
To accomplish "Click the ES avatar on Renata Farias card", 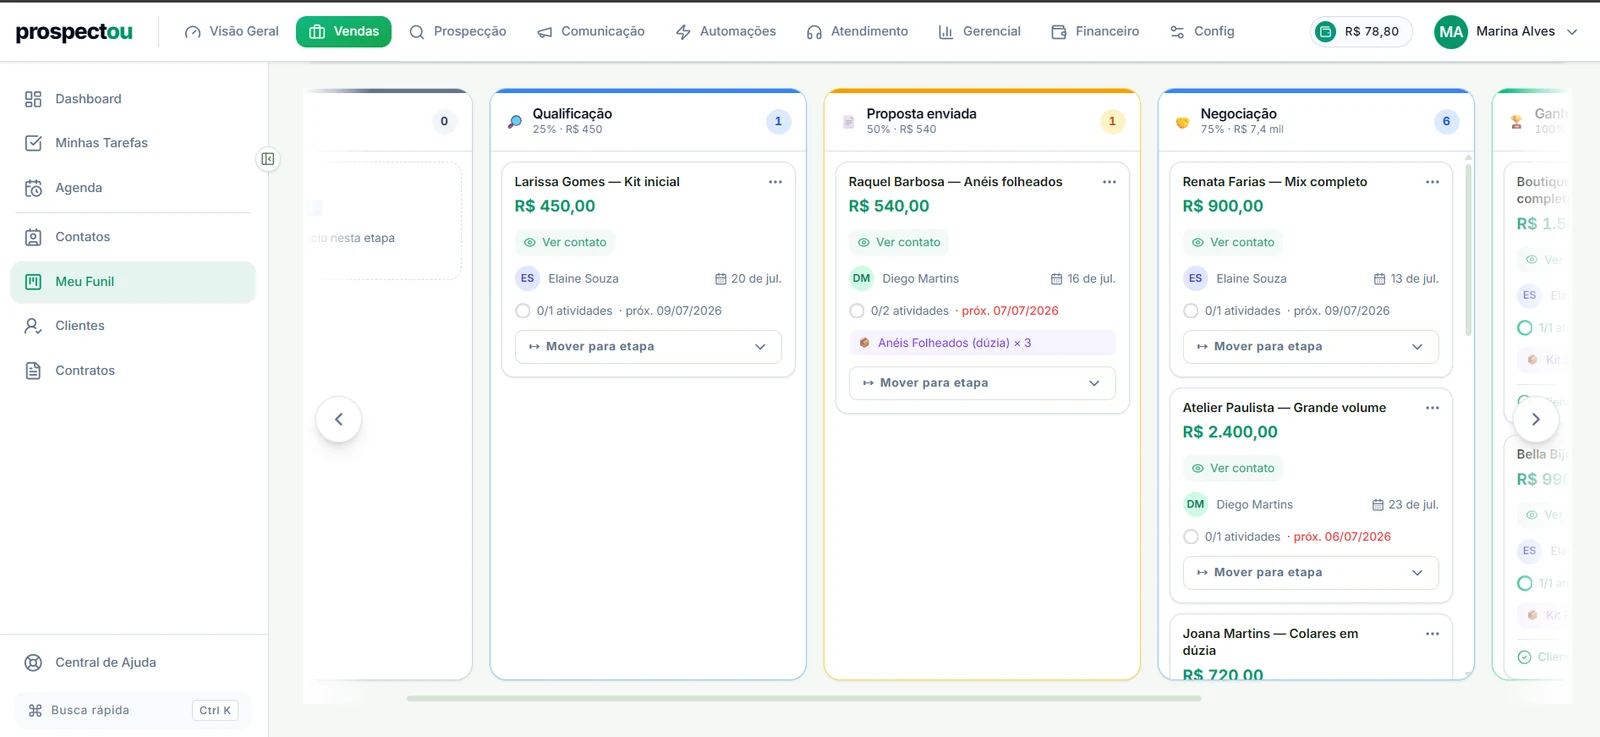I will (x=1195, y=278).
